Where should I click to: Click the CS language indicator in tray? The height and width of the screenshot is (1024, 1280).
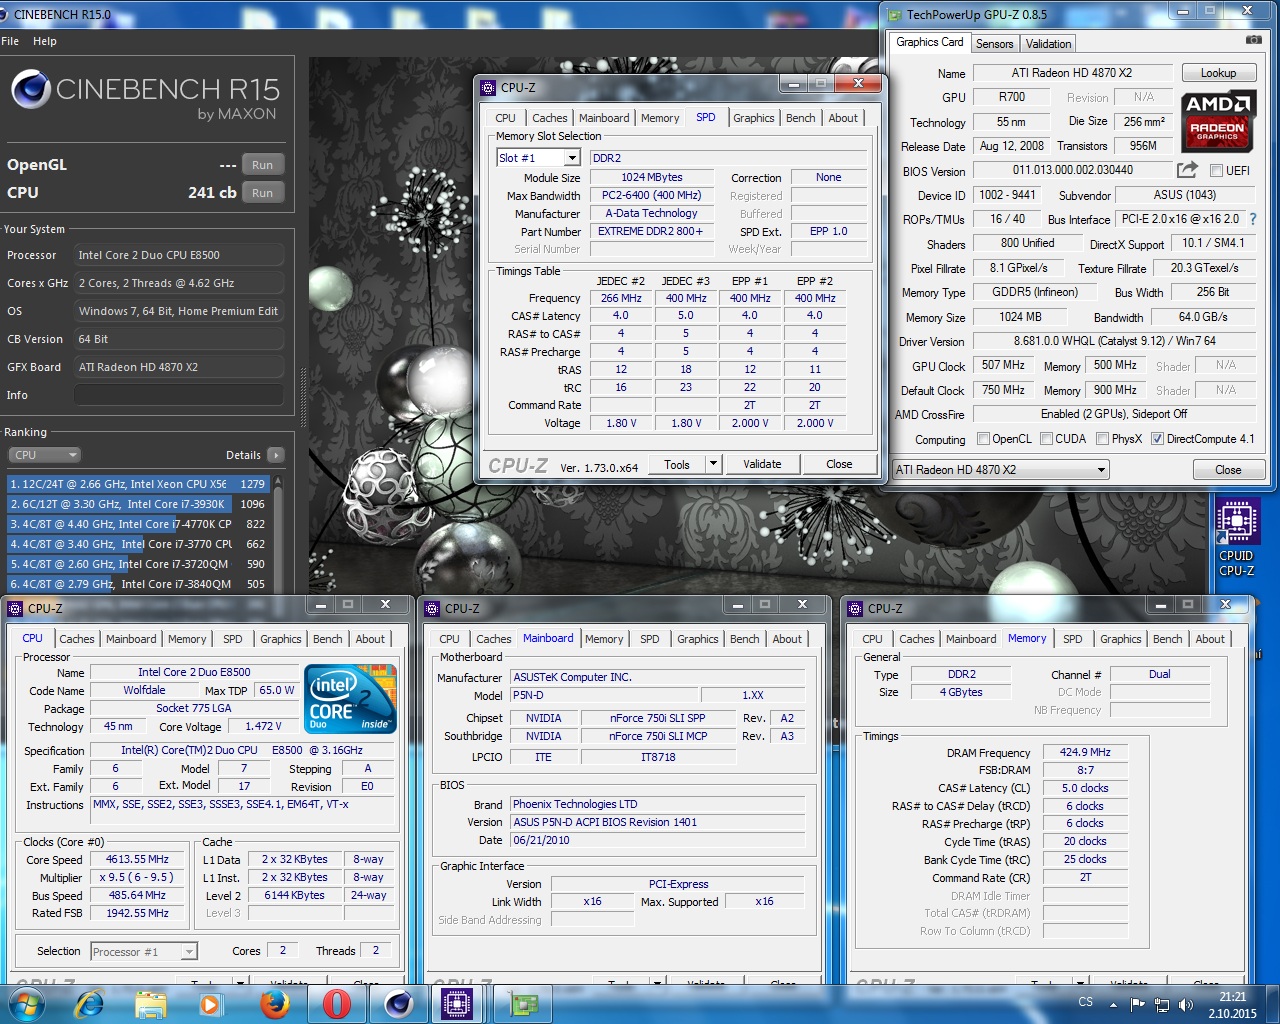(x=1086, y=1002)
